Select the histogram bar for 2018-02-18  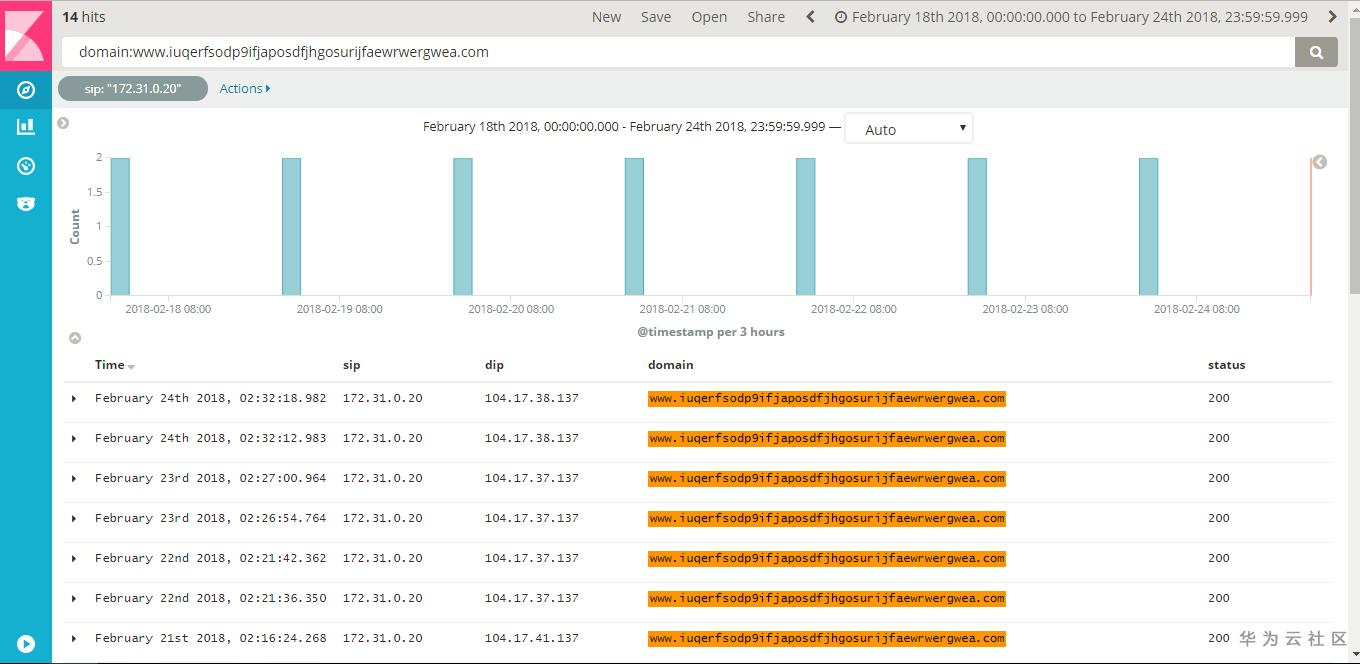[120, 226]
